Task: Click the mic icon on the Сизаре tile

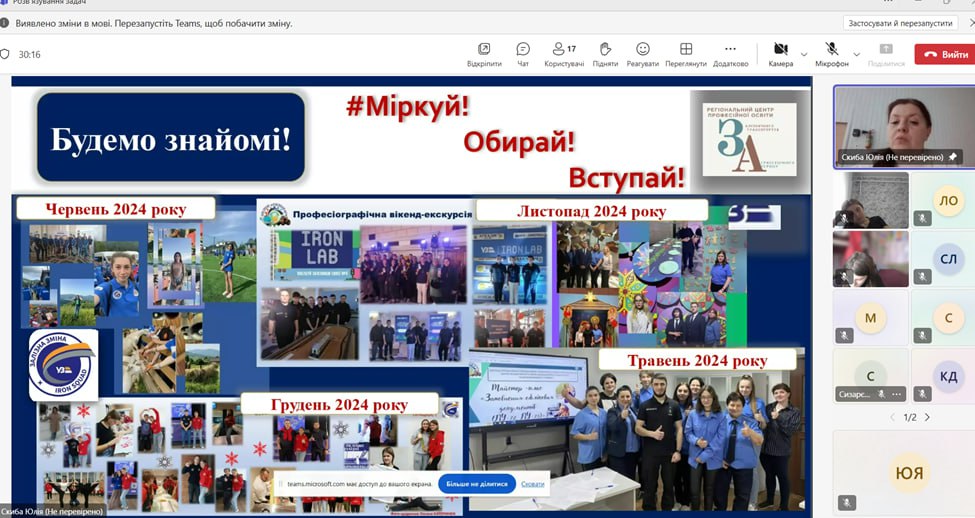Action: pyautogui.click(x=881, y=394)
